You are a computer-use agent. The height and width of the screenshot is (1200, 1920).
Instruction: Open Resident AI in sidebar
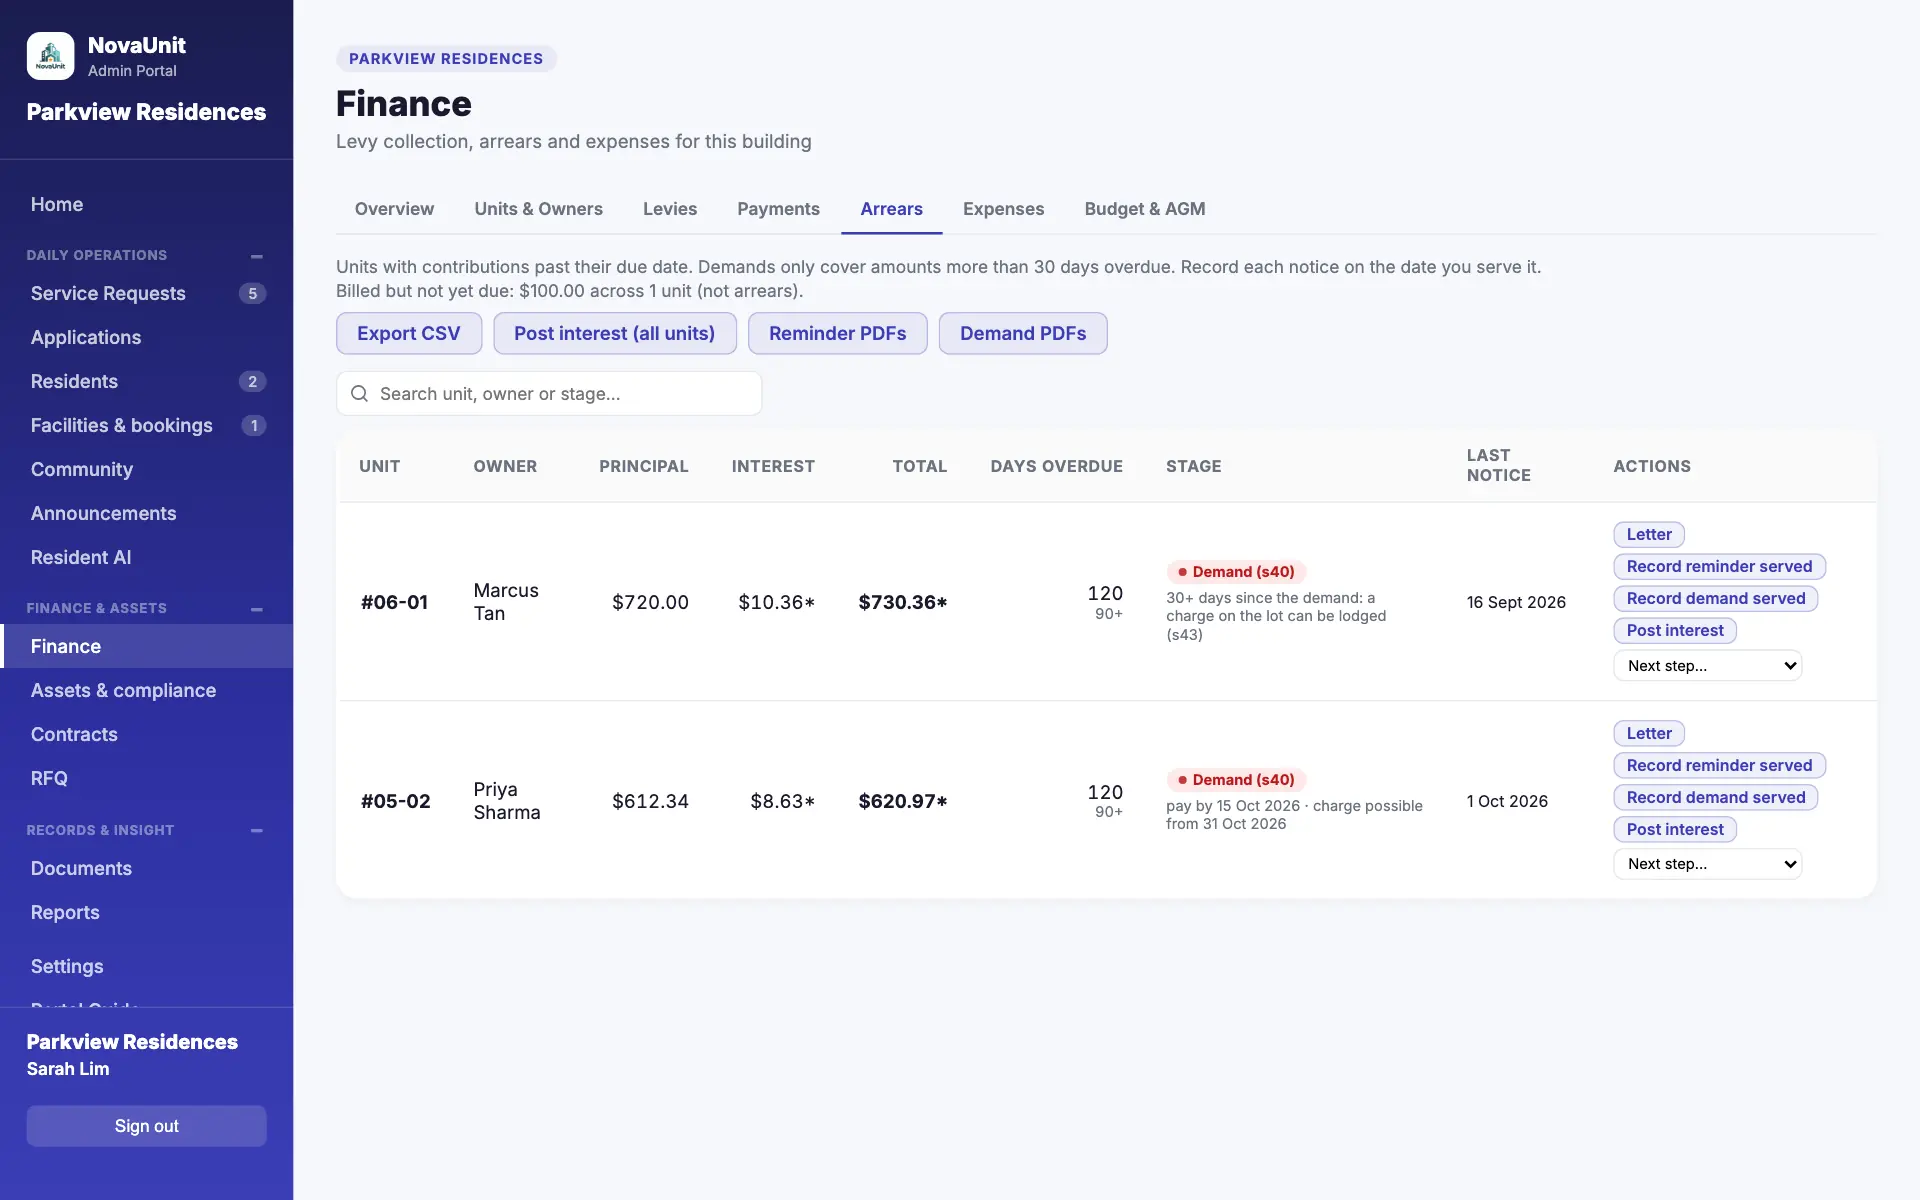tap(146, 558)
